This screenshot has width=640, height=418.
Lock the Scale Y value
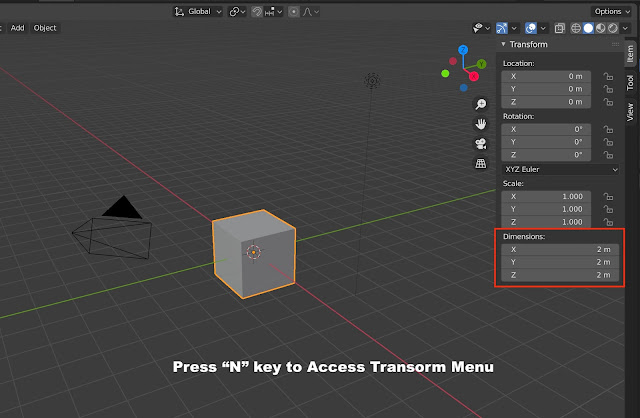point(608,209)
